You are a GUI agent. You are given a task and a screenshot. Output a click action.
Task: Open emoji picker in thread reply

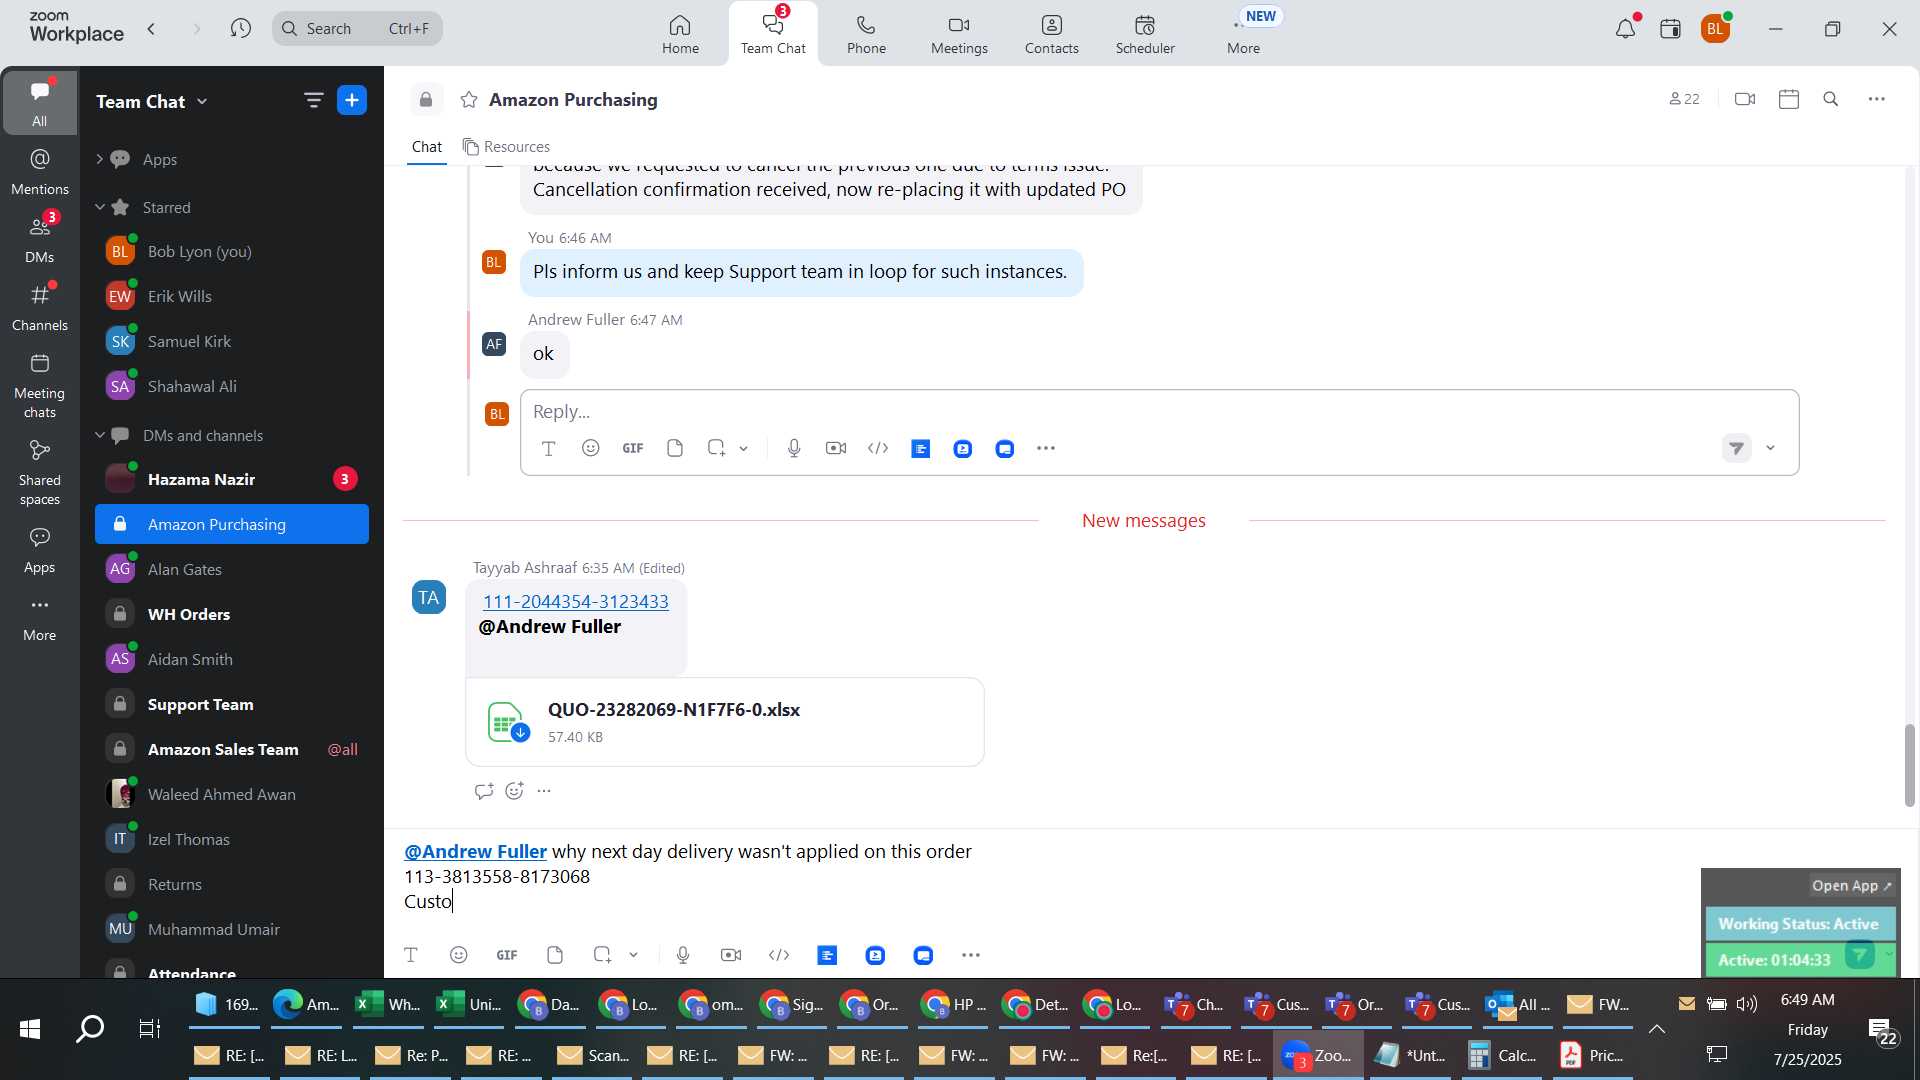pyautogui.click(x=591, y=448)
